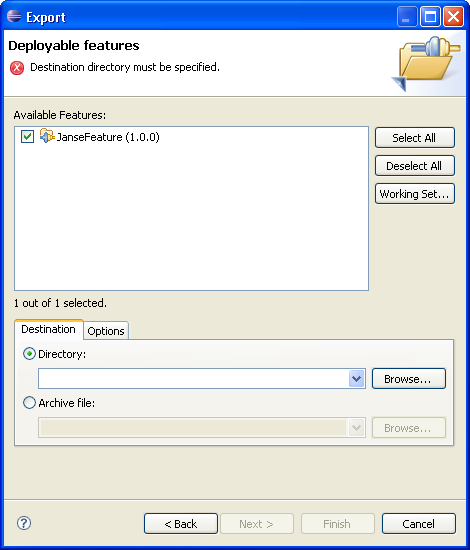Screen dimensions: 470x550
Task: Uncheck the JanseFeature (1.0.0) checkbox
Action: tap(27, 136)
